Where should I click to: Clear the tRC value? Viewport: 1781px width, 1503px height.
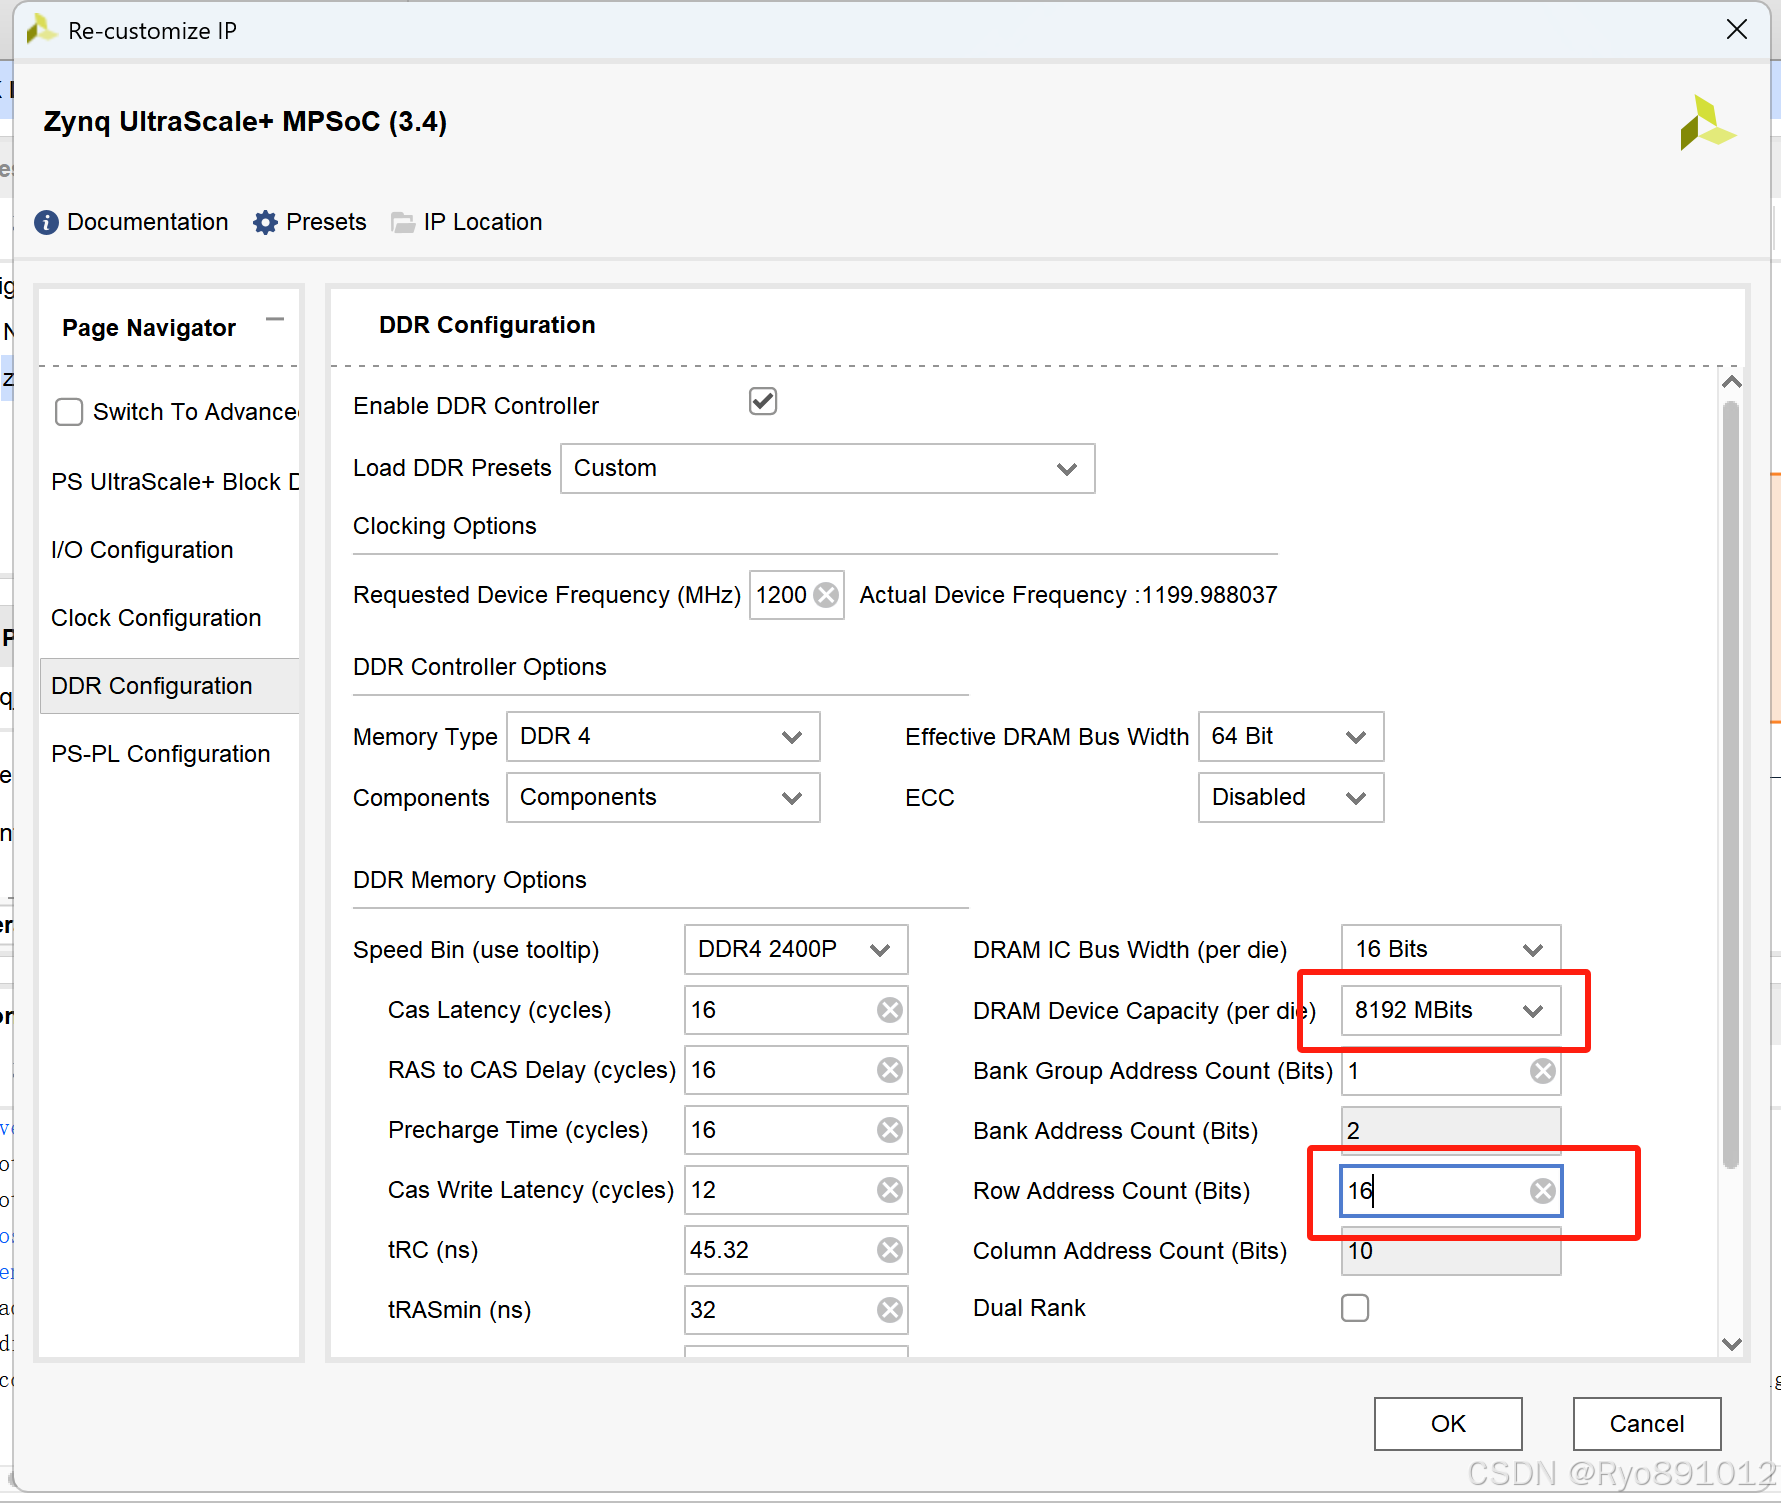click(890, 1250)
